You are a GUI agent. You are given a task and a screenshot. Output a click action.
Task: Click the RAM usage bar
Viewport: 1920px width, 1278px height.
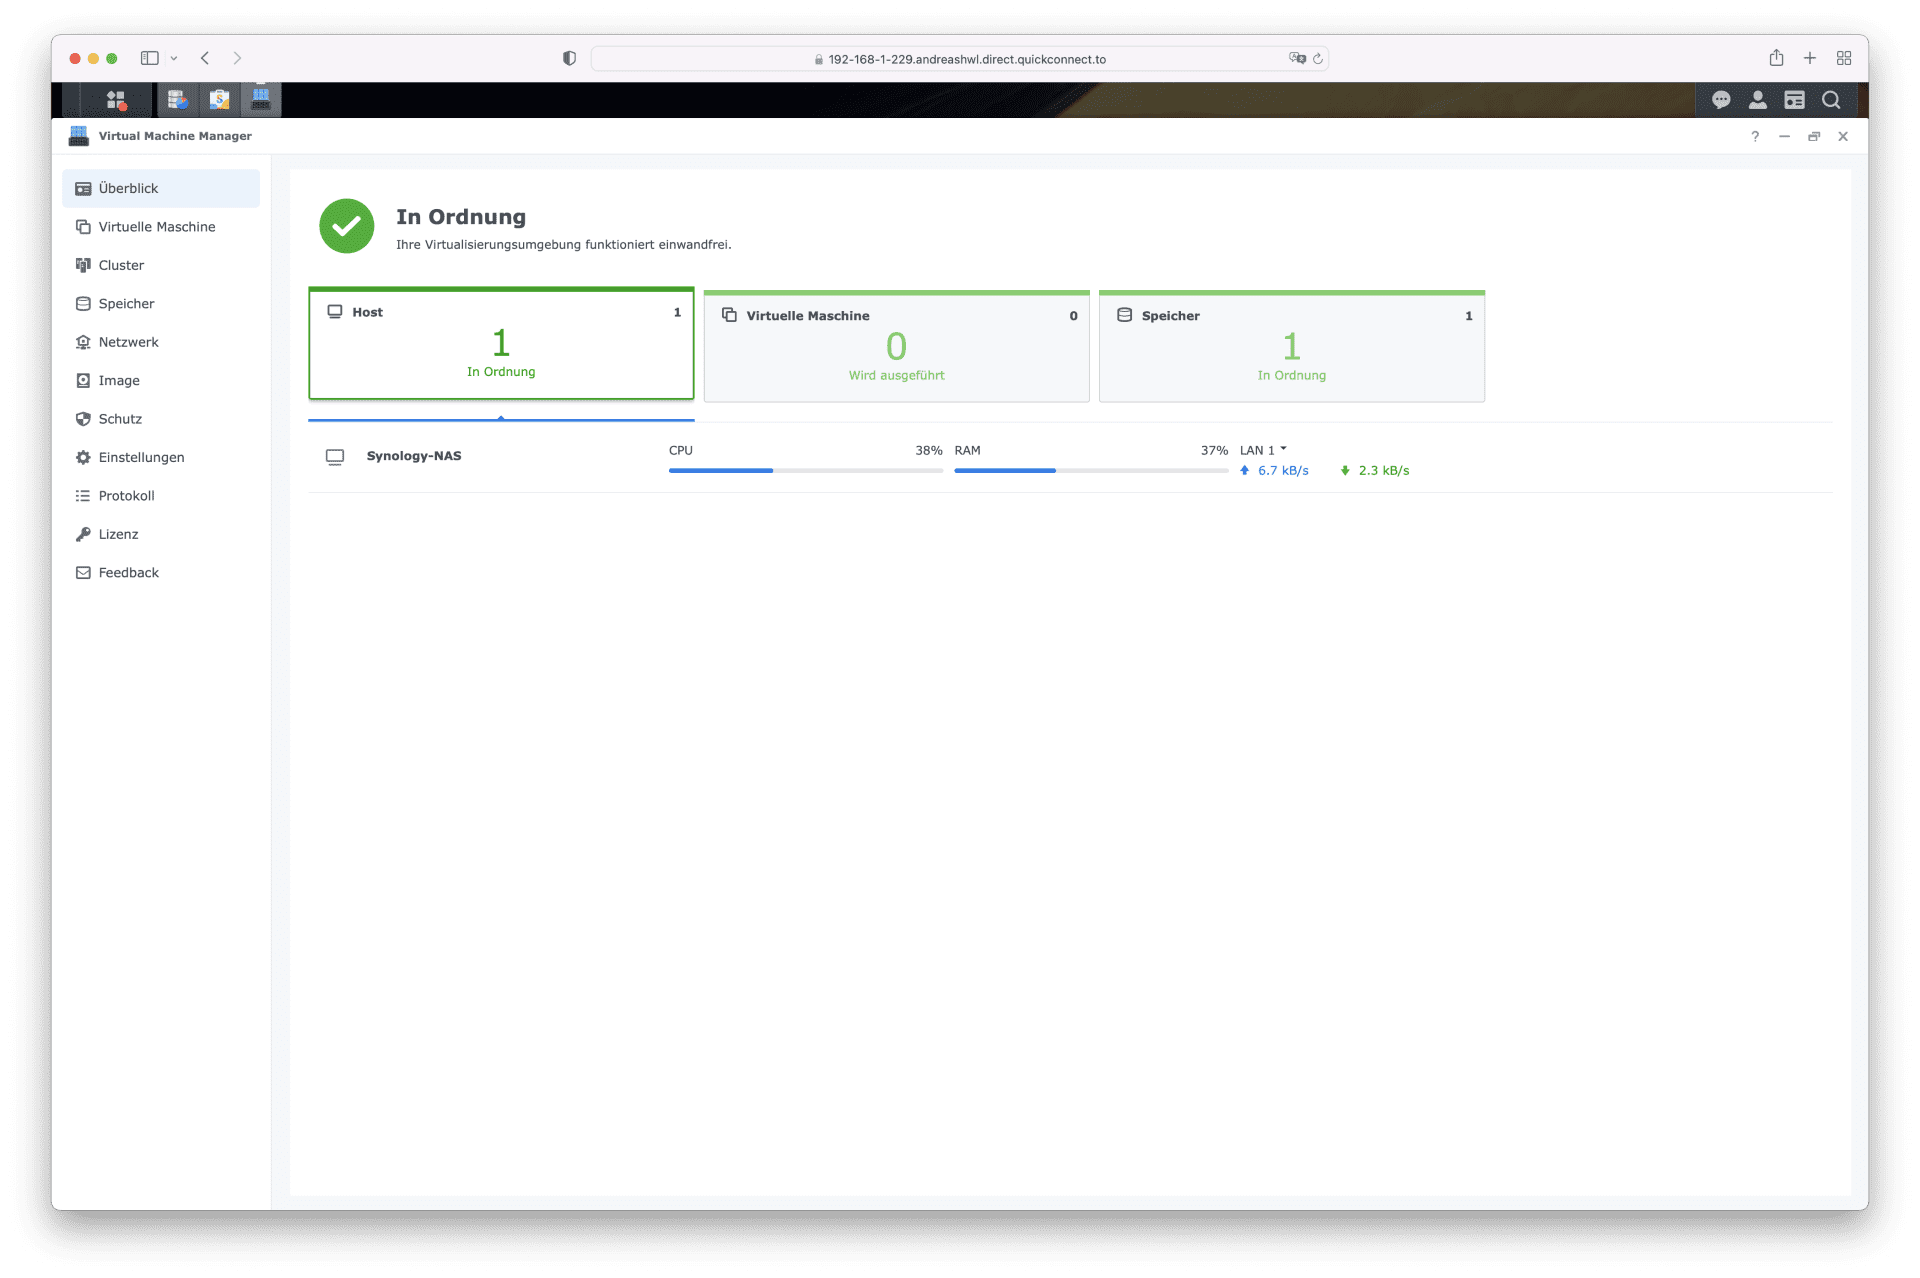(1091, 470)
